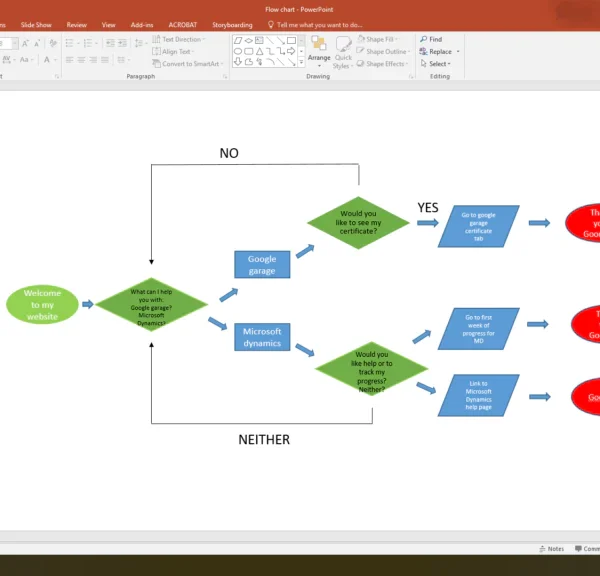Select the curved arc shape in the gallery

pyautogui.click(x=270, y=62)
